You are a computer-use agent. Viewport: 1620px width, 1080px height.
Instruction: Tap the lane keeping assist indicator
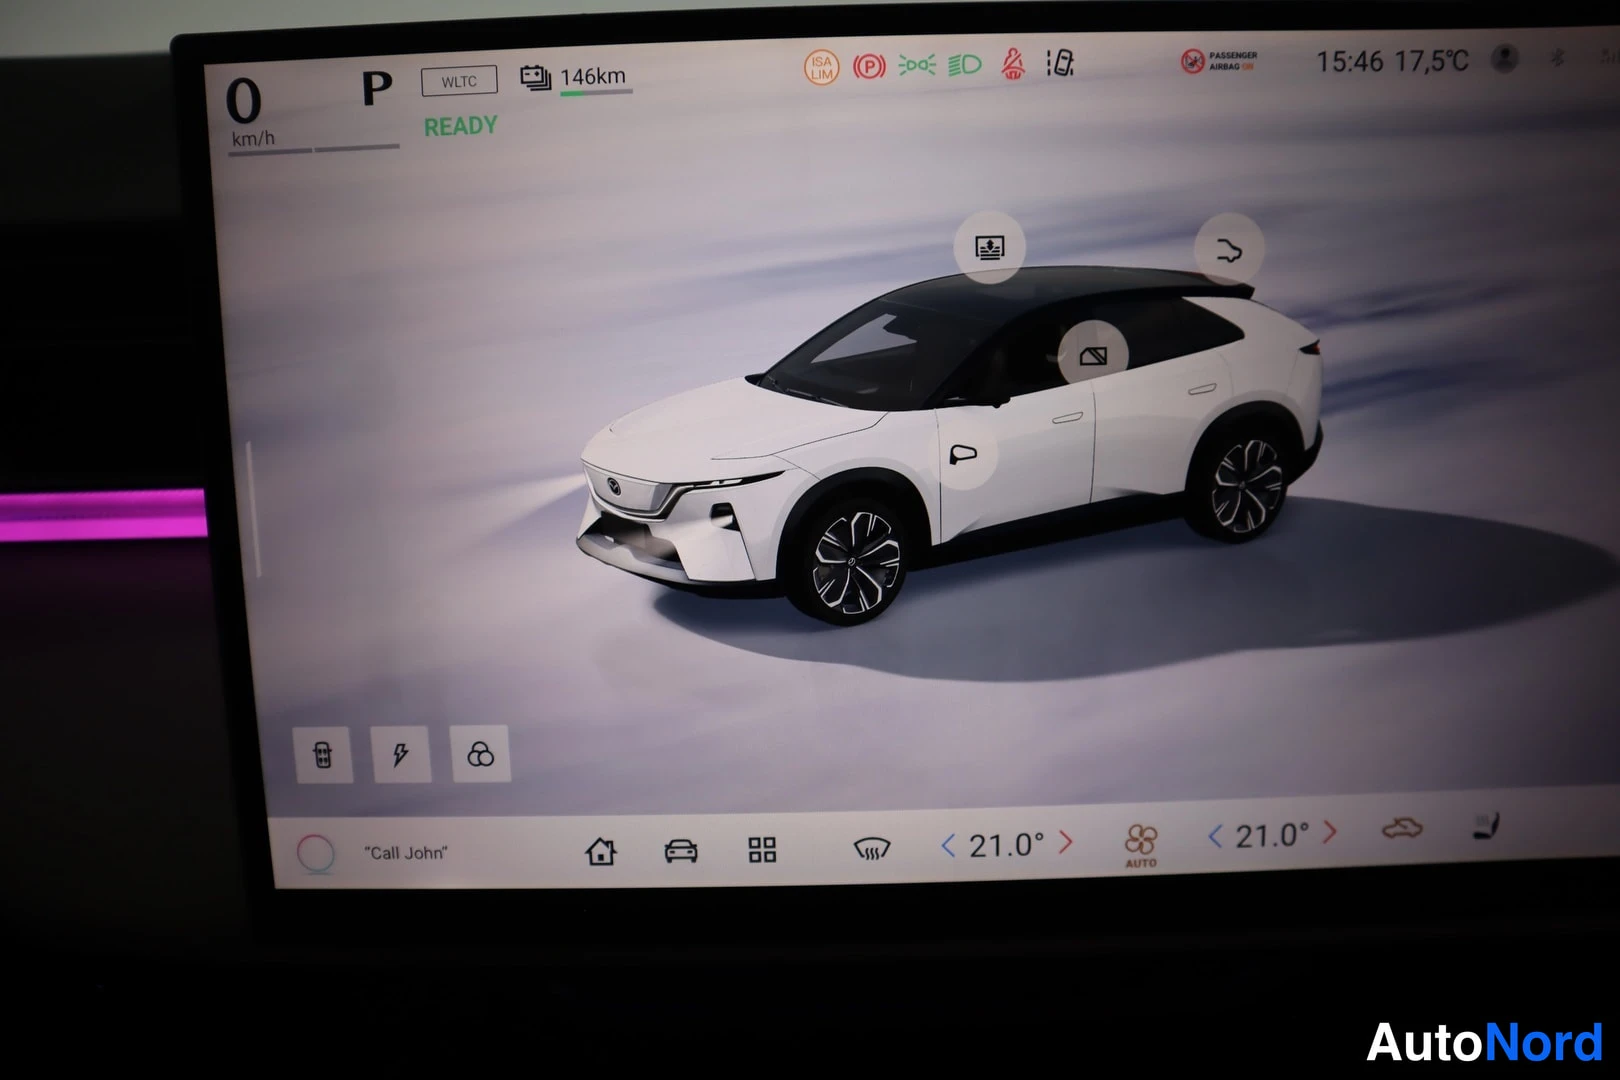[x=1060, y=64]
